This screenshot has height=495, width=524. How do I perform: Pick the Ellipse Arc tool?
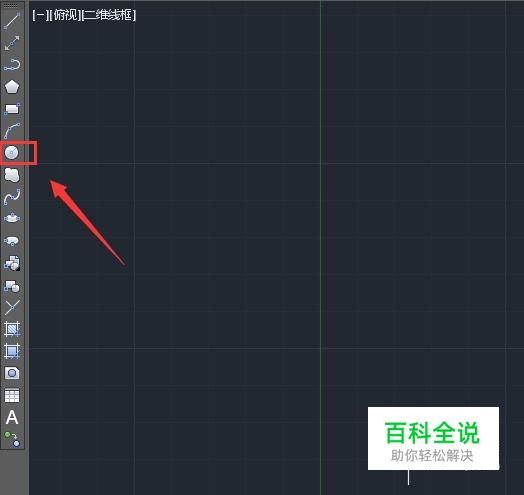(x=12, y=241)
